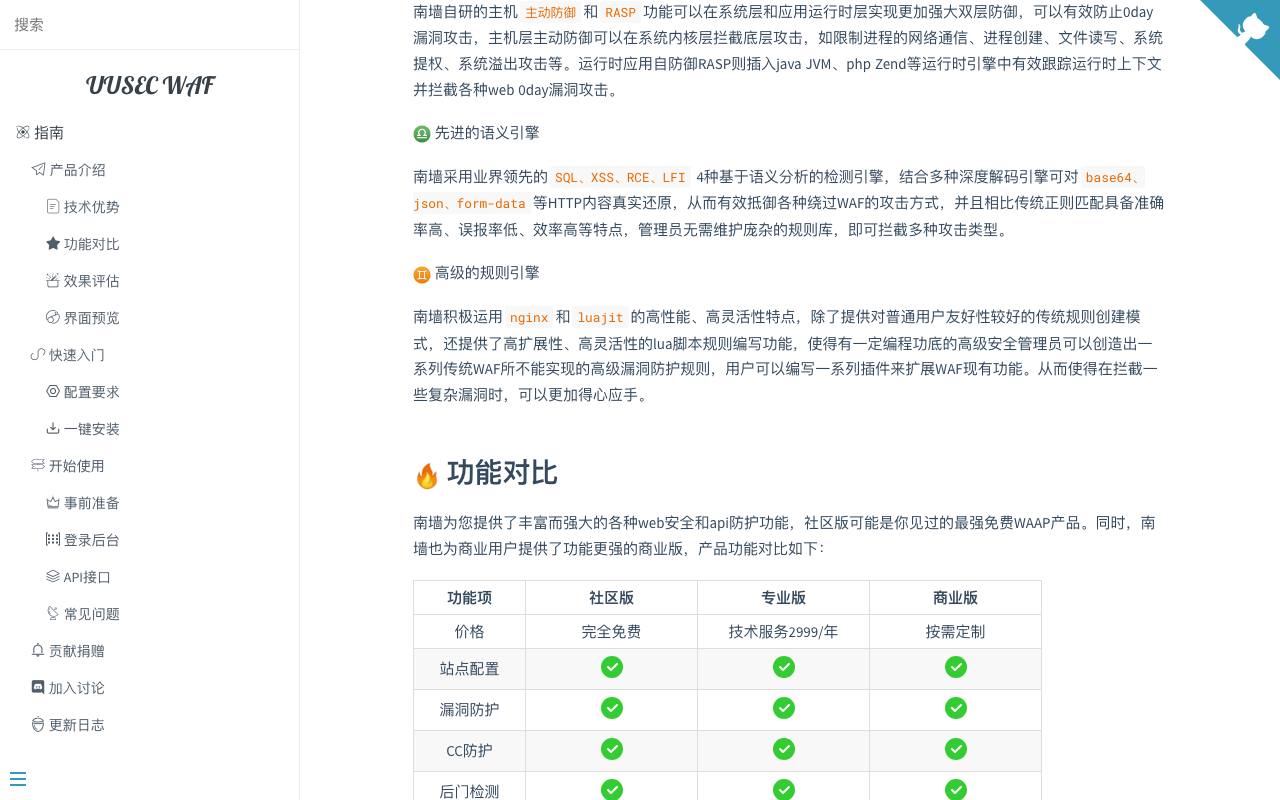Click the 完全免费 price cell
1280x800 pixels.
pyautogui.click(x=611, y=631)
